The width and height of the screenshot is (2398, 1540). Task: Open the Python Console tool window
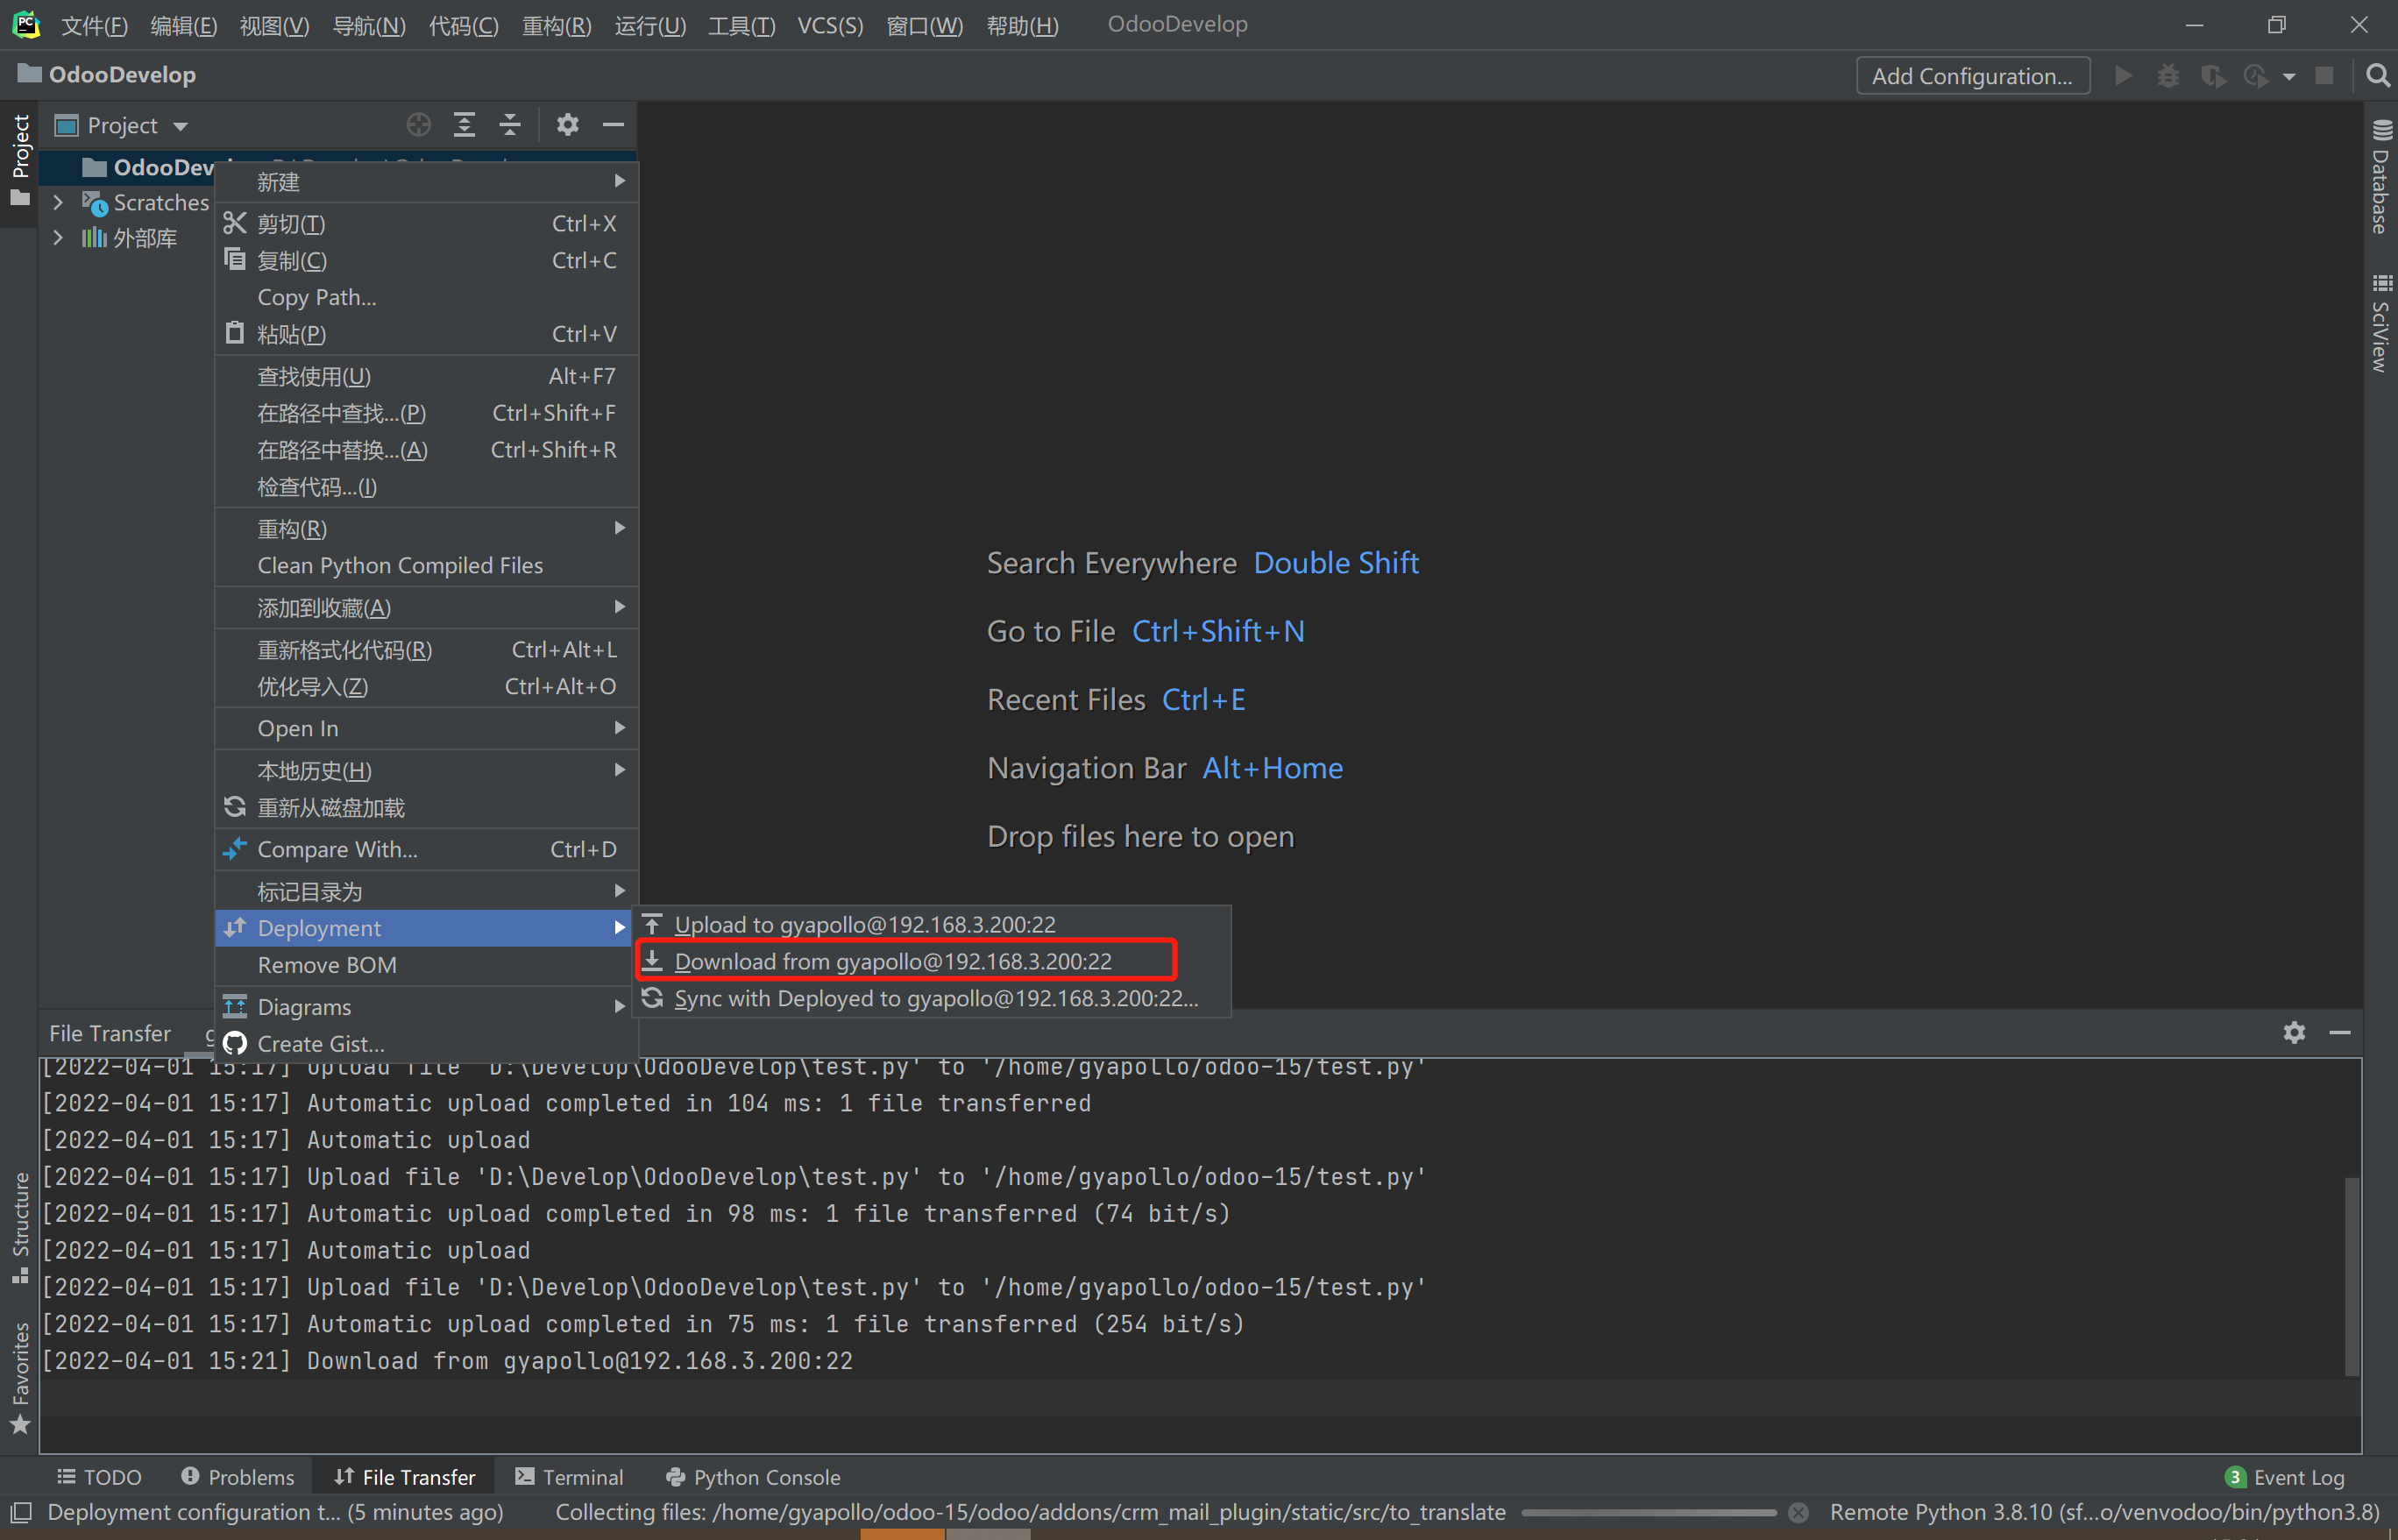coord(753,1477)
